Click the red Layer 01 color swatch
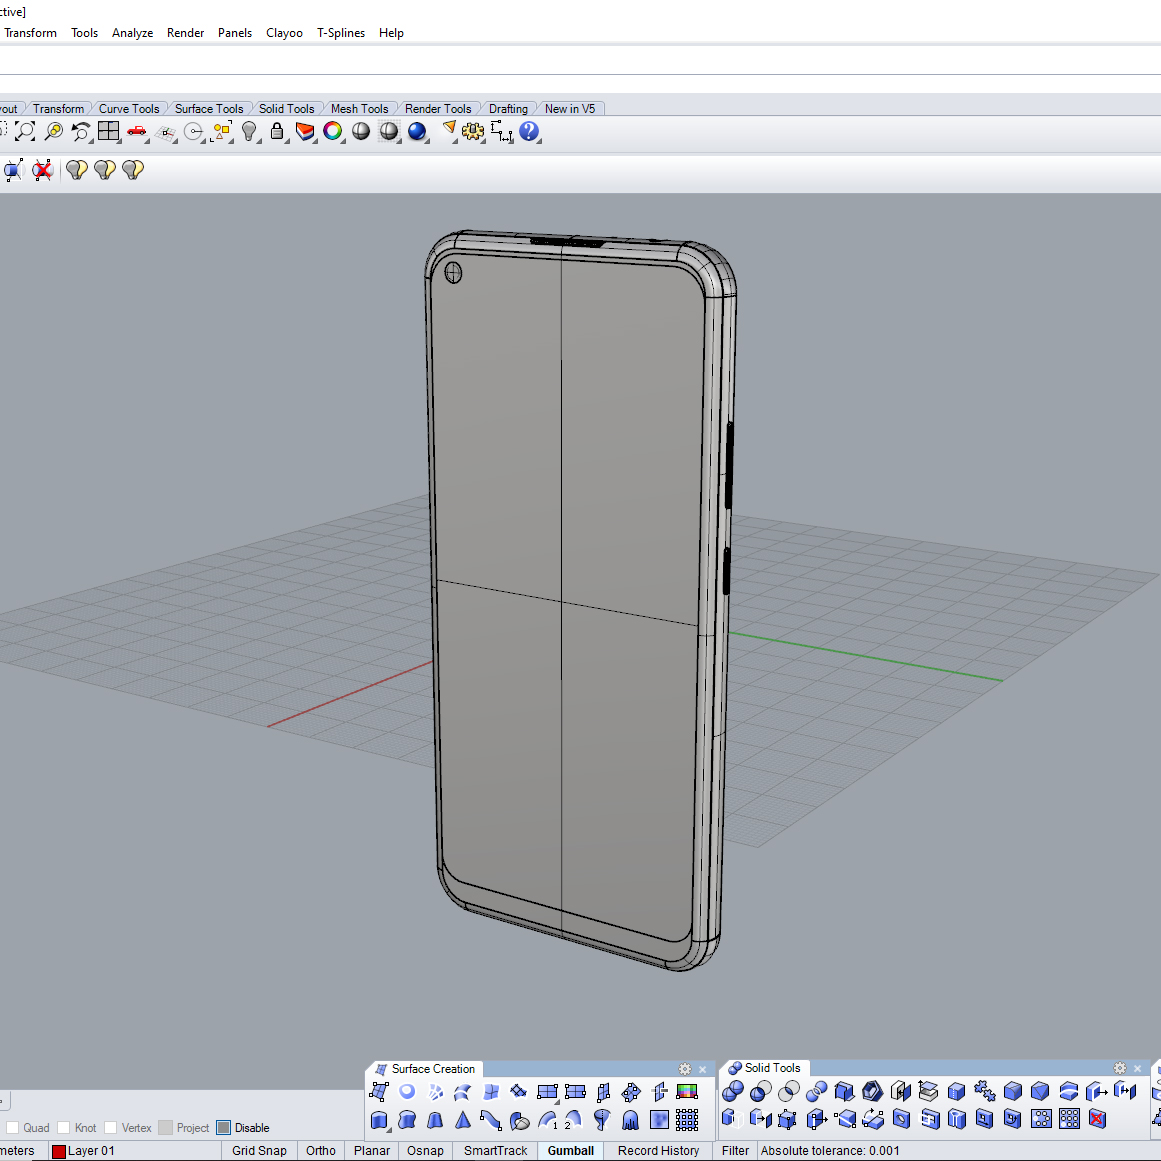 pyautogui.click(x=59, y=1151)
